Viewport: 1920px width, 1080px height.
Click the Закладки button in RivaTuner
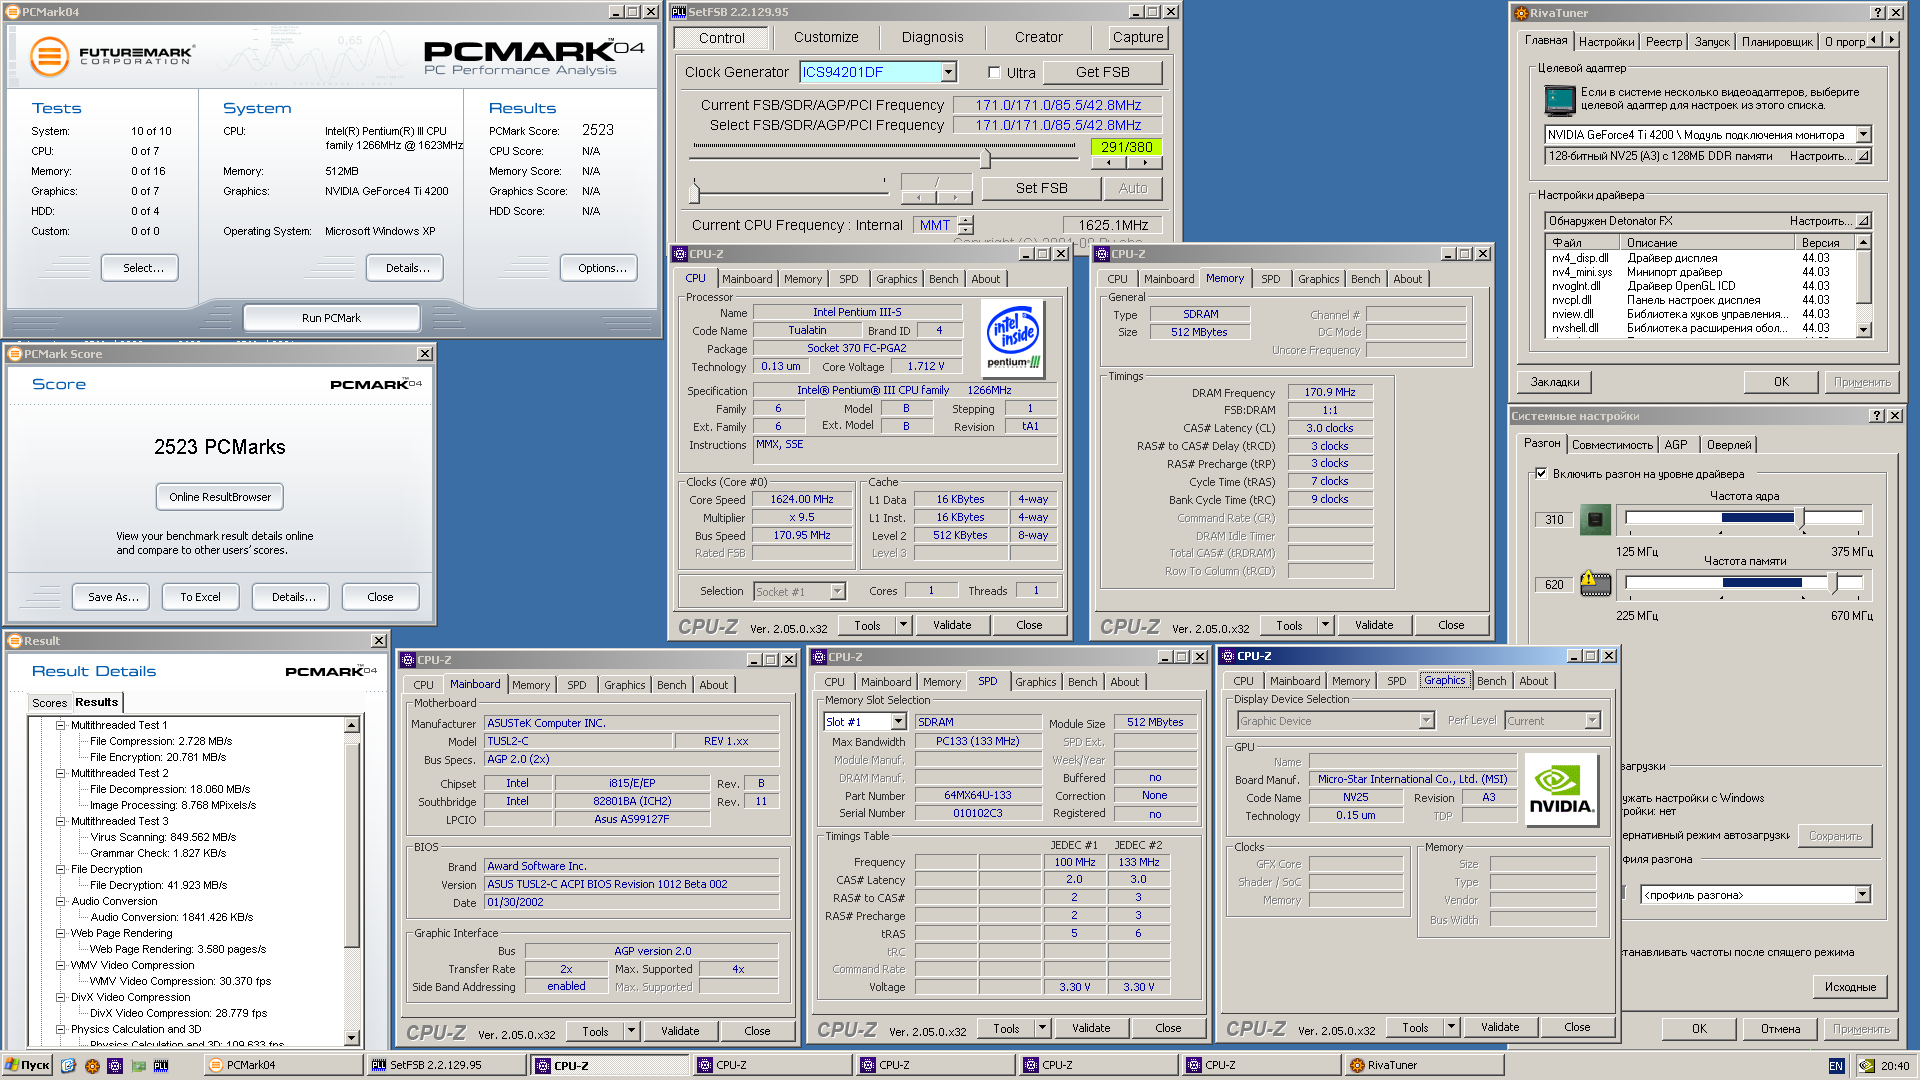coord(1555,382)
